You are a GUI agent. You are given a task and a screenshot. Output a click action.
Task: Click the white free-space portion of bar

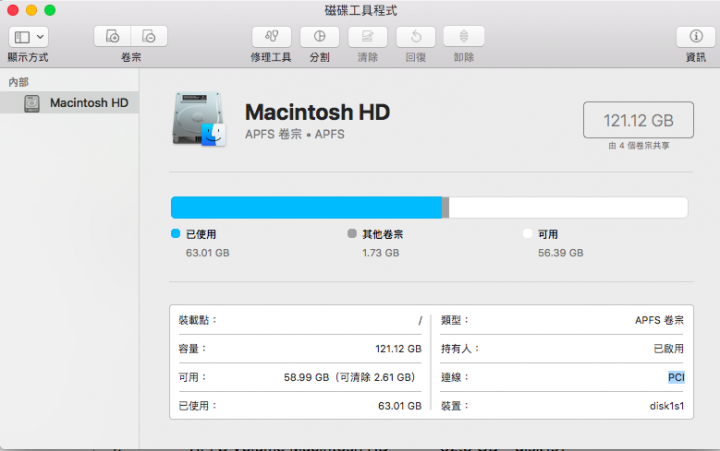[568, 208]
